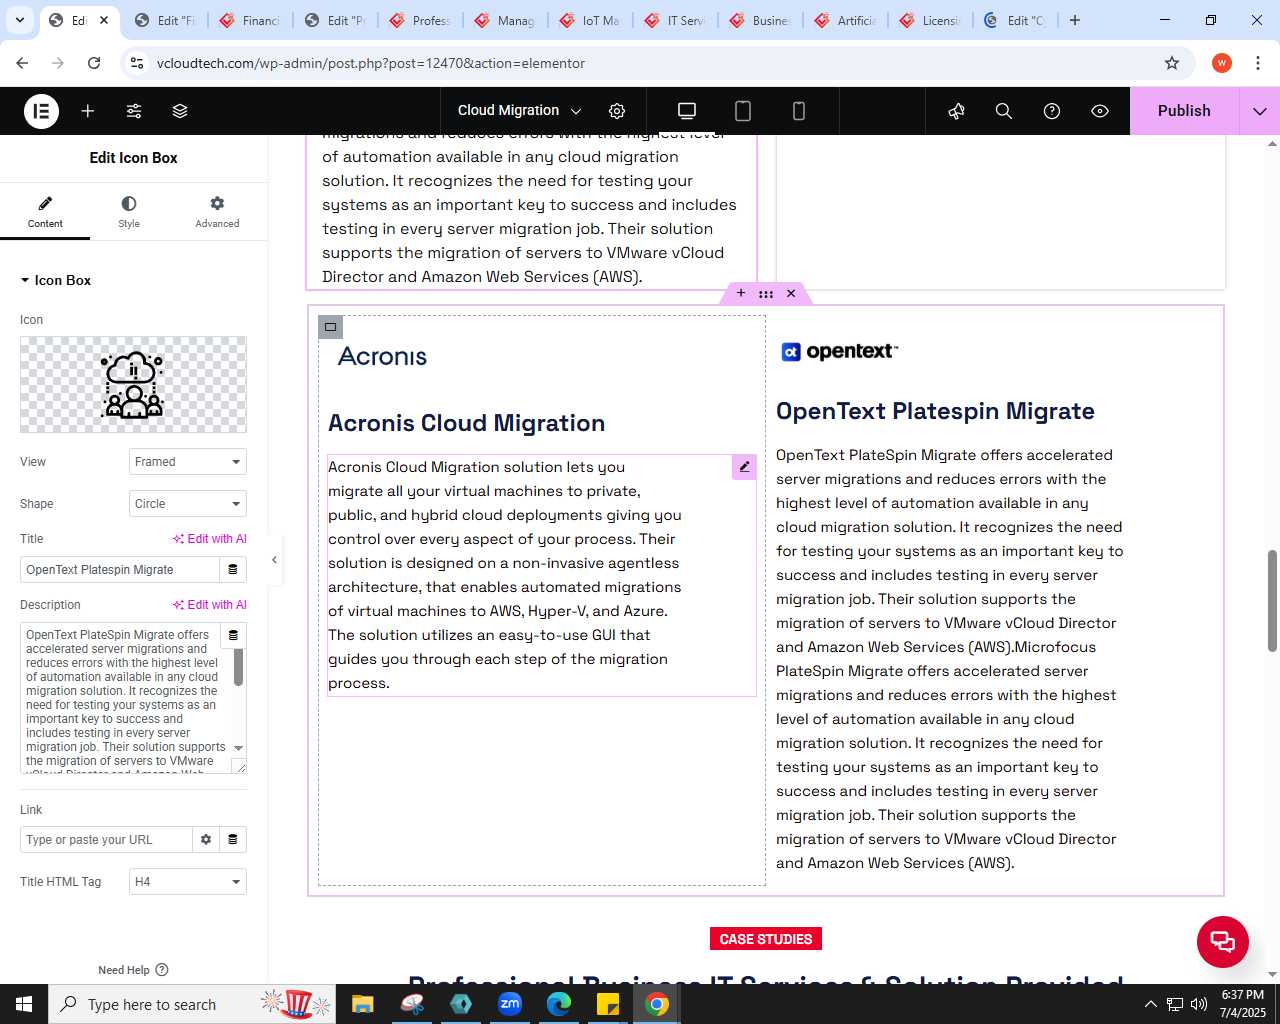This screenshot has width=1280, height=1024.
Task: Open the Structure layers icon
Action: click(x=180, y=111)
